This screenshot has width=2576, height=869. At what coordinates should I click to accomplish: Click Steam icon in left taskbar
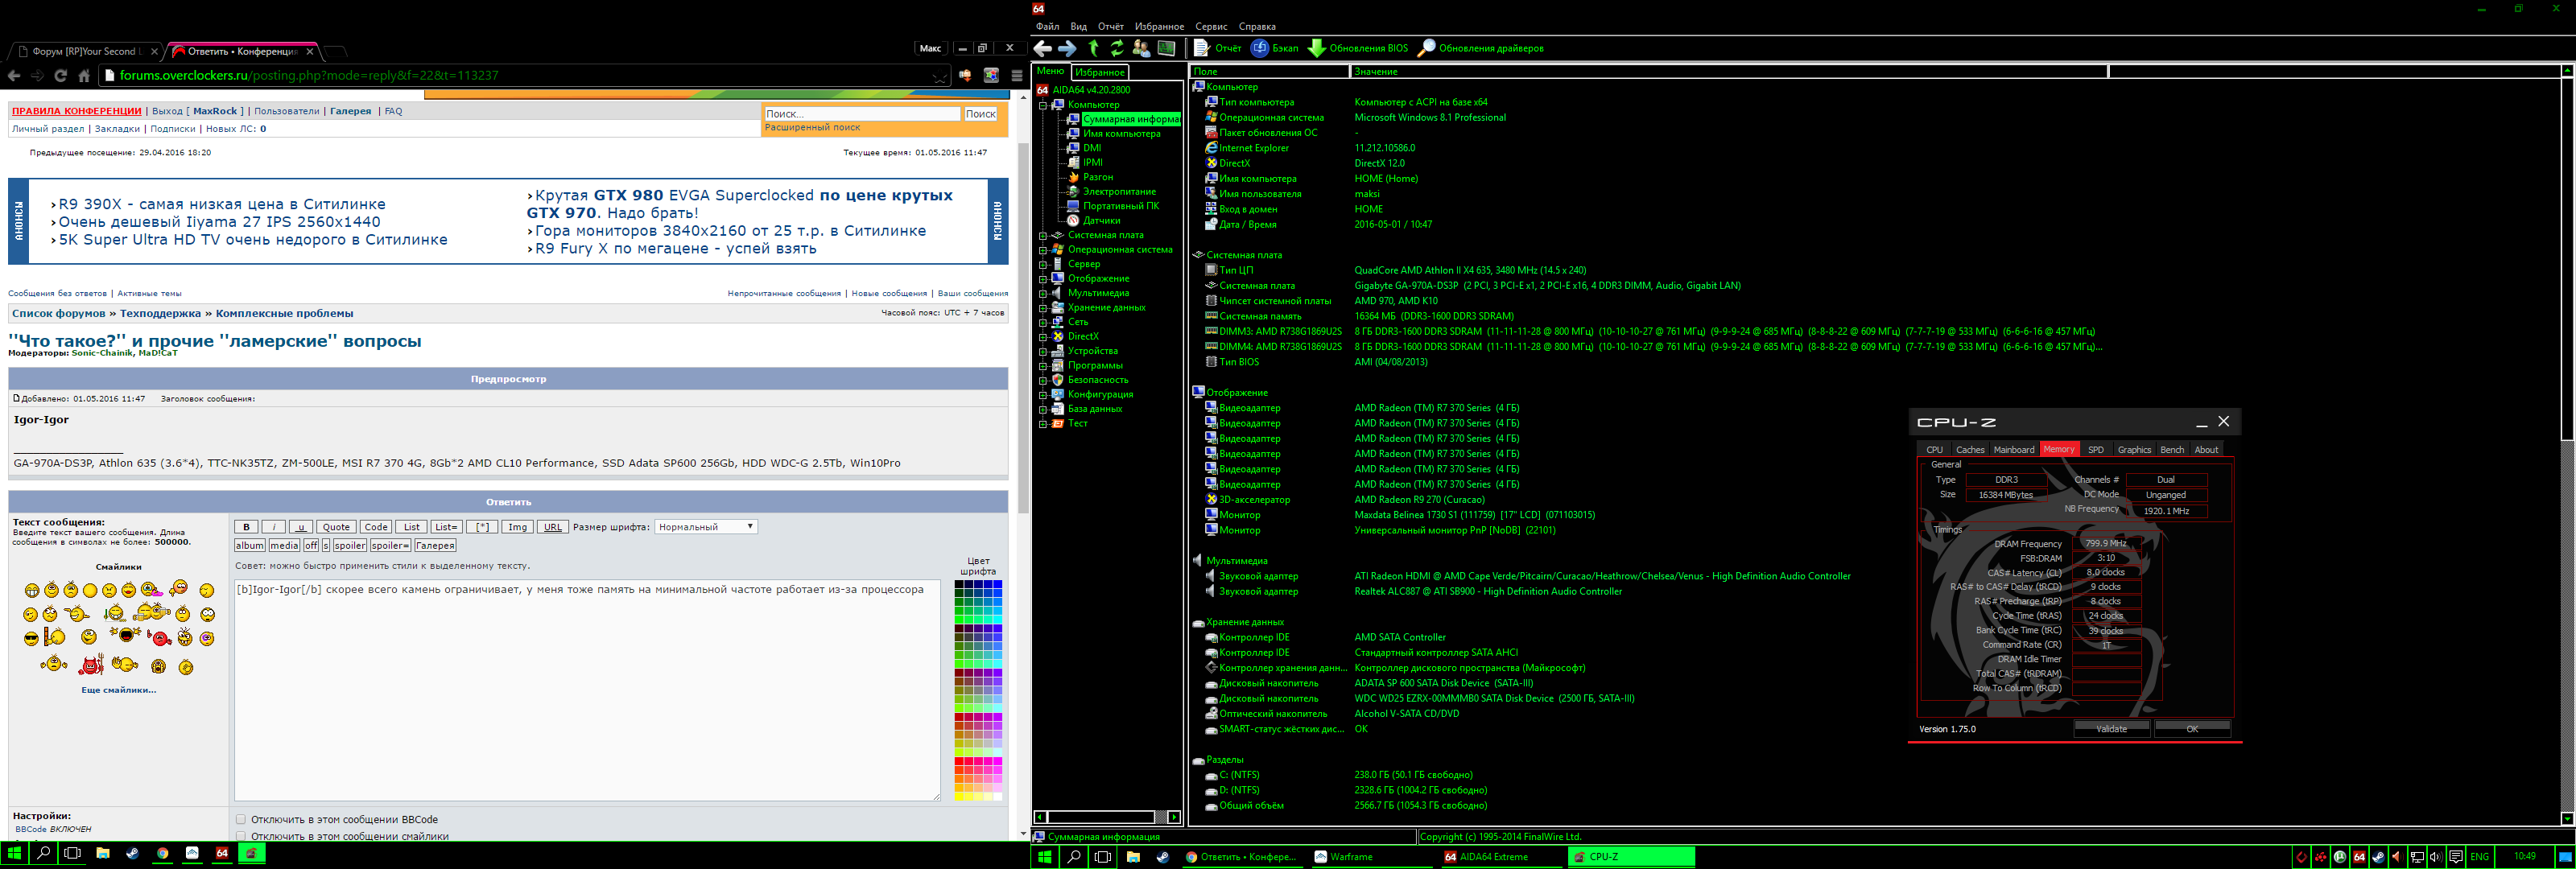point(132,854)
